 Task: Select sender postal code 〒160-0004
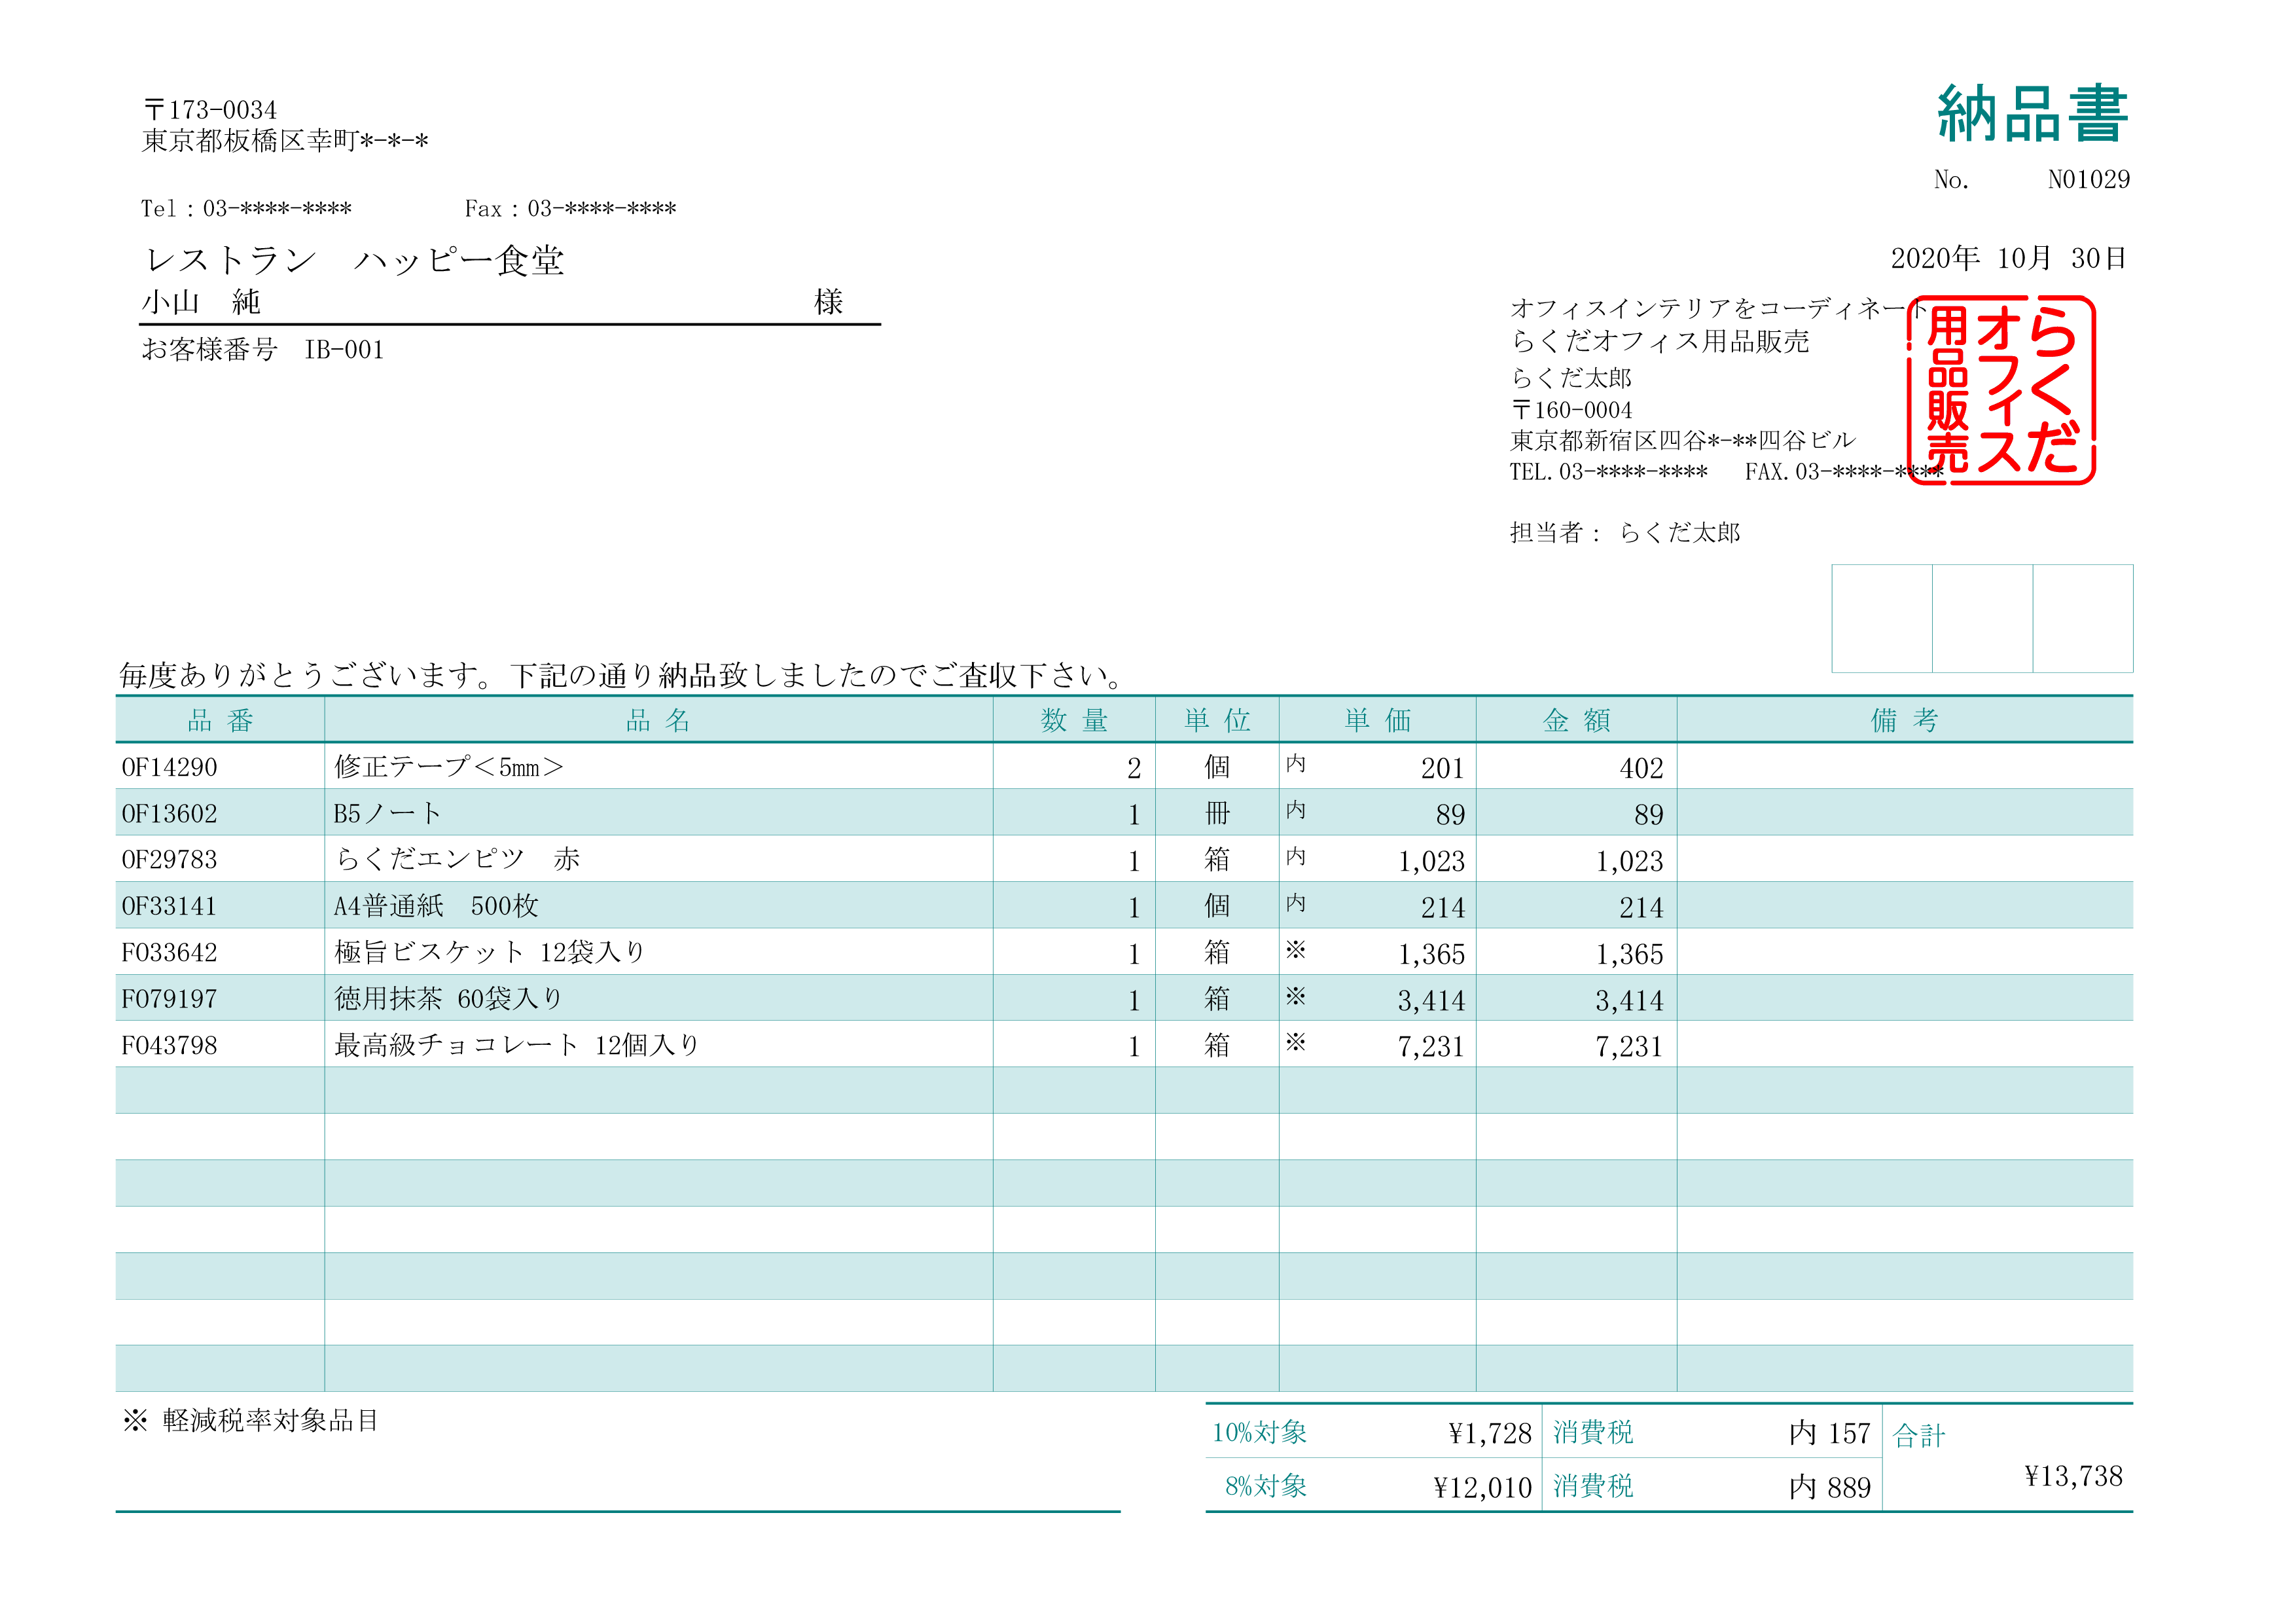tap(1571, 410)
